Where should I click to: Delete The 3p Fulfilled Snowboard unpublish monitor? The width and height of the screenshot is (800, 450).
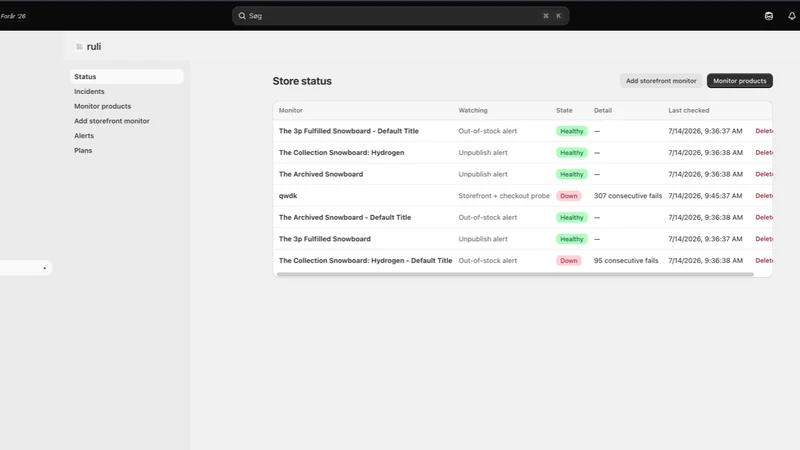coord(764,239)
